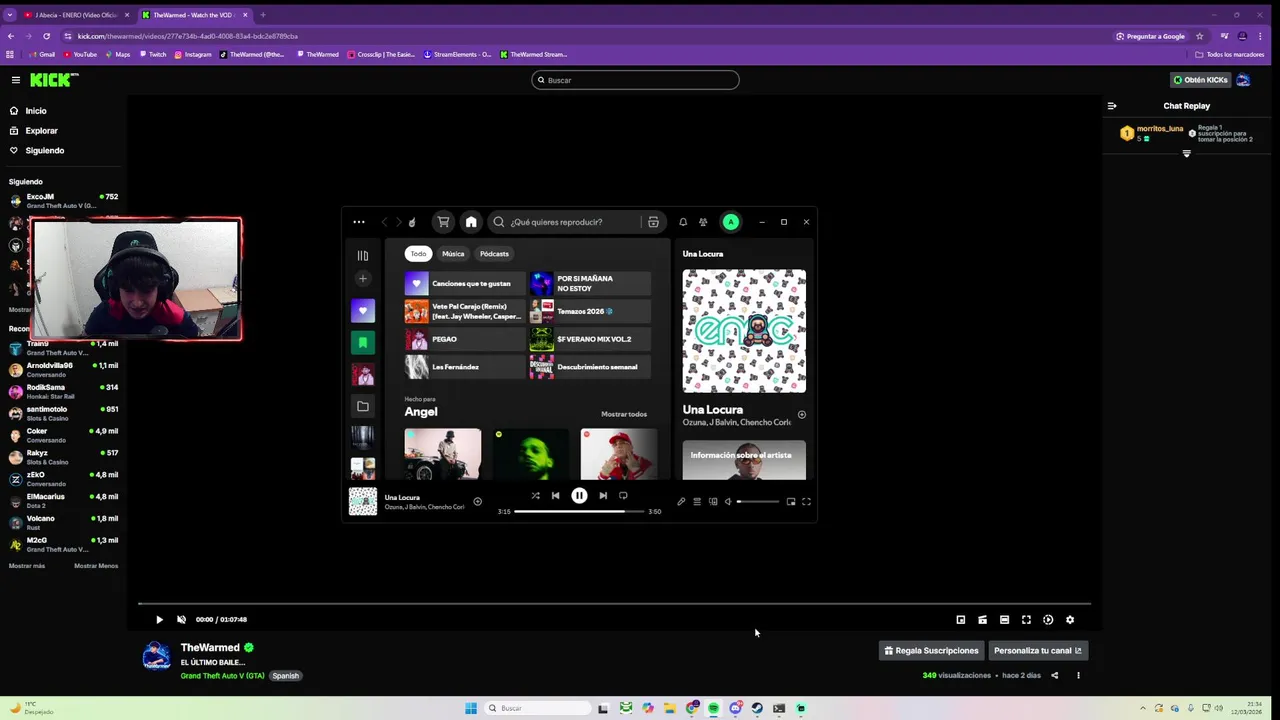Open the Gmail bookmark
The height and width of the screenshot is (720, 1280).
coord(42,54)
